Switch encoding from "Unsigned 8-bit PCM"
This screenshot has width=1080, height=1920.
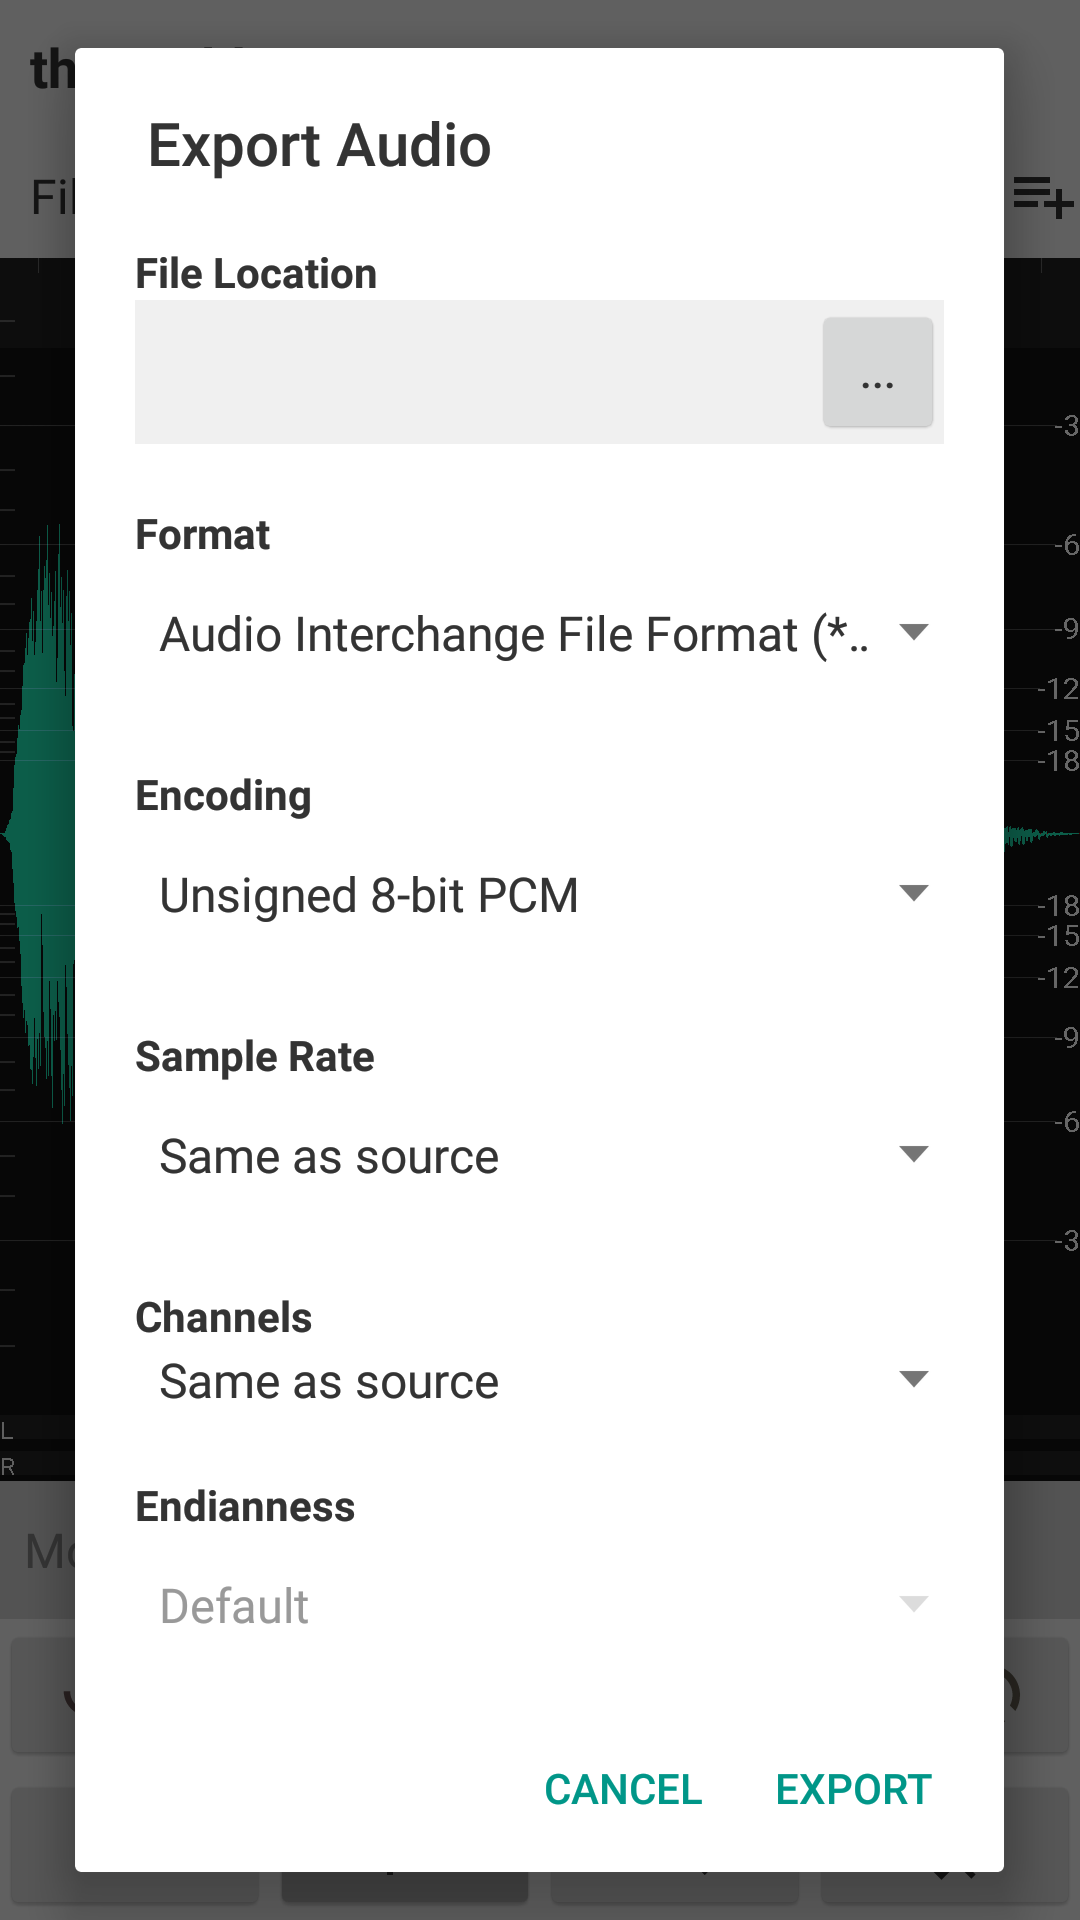click(x=367, y=893)
